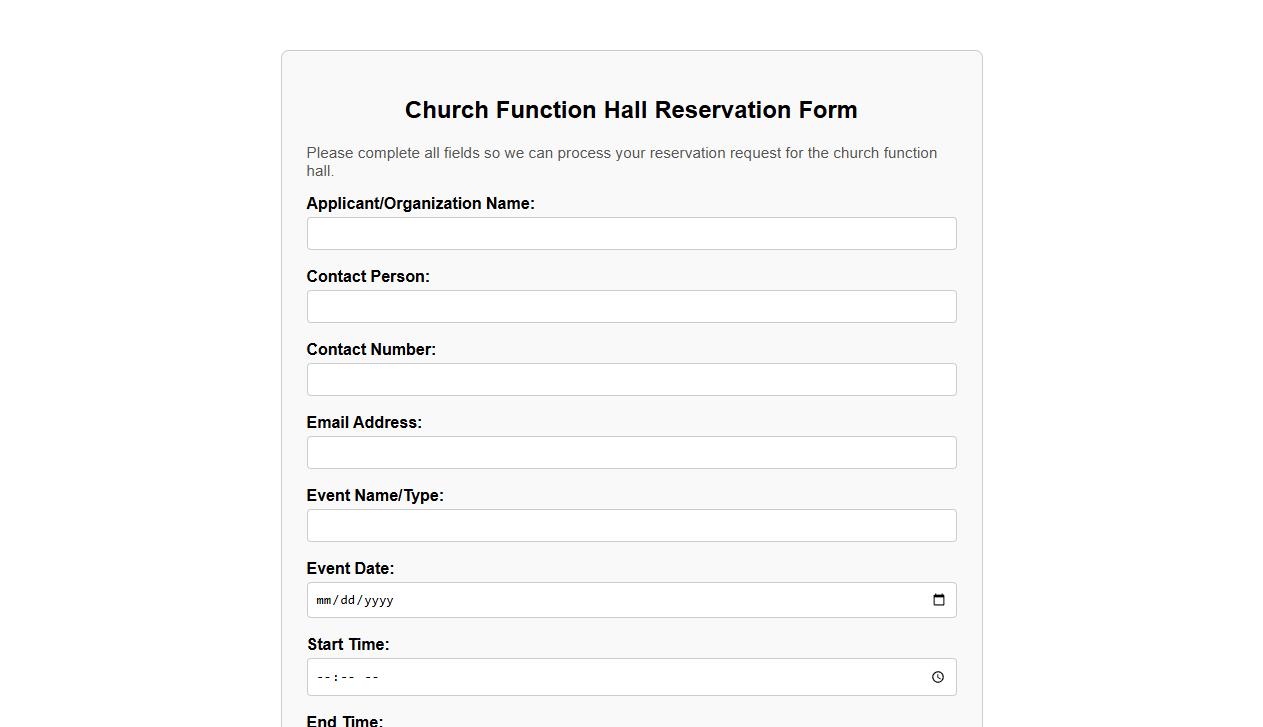Click the Event Name/Type input box
1263x727 pixels.
pyautogui.click(x=631, y=525)
